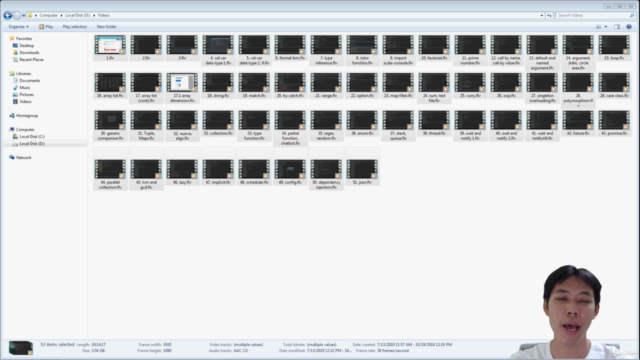Open the view options dropdown arrow
This screenshot has width=640, height=360.
pyautogui.click(x=606, y=27)
